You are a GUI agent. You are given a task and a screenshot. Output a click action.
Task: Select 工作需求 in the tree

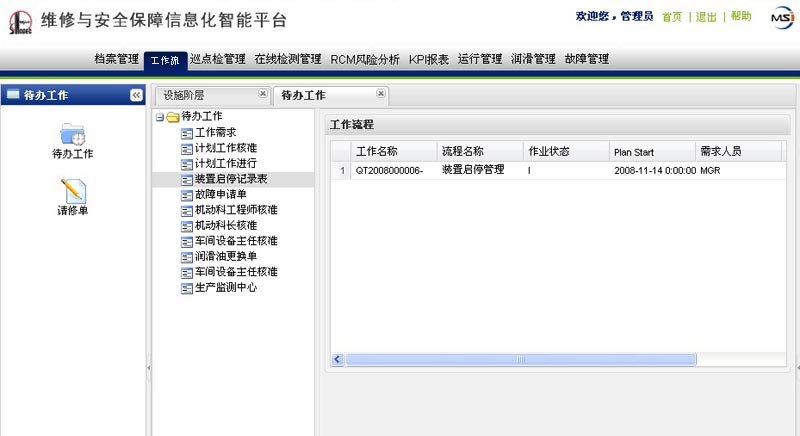(x=215, y=132)
